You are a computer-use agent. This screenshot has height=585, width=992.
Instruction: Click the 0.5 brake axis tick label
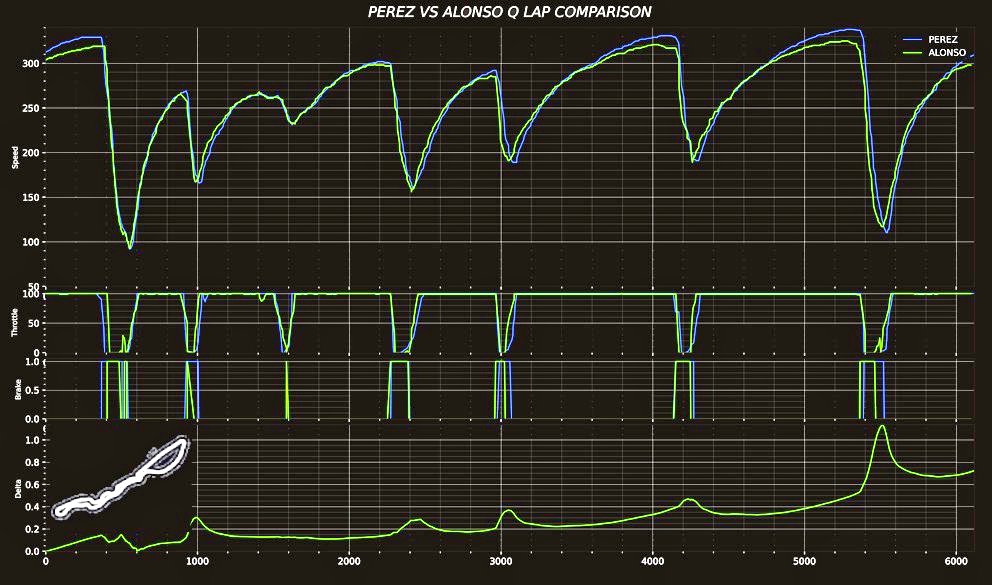[x=33, y=390]
